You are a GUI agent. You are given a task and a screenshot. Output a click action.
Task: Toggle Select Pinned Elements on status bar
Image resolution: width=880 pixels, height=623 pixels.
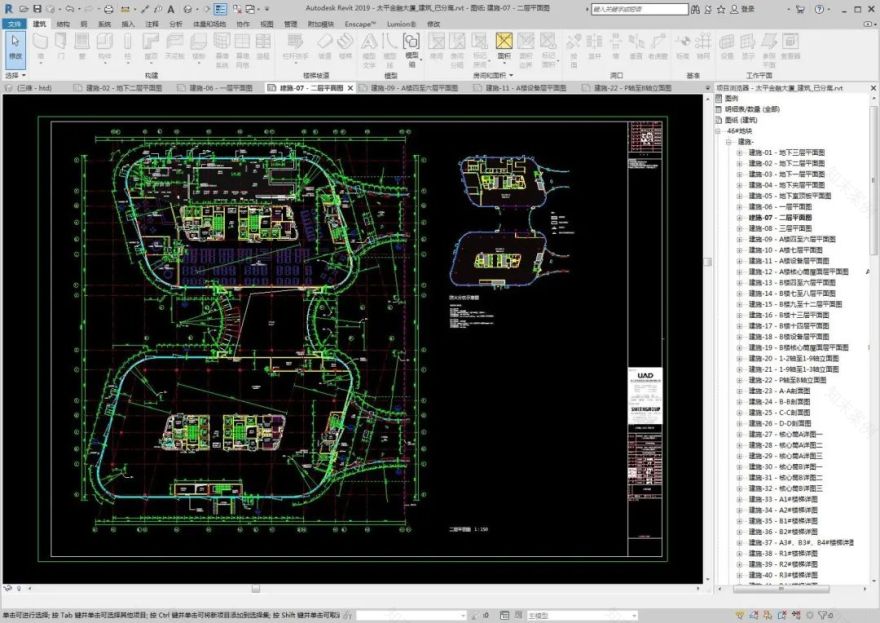[x=767, y=617]
